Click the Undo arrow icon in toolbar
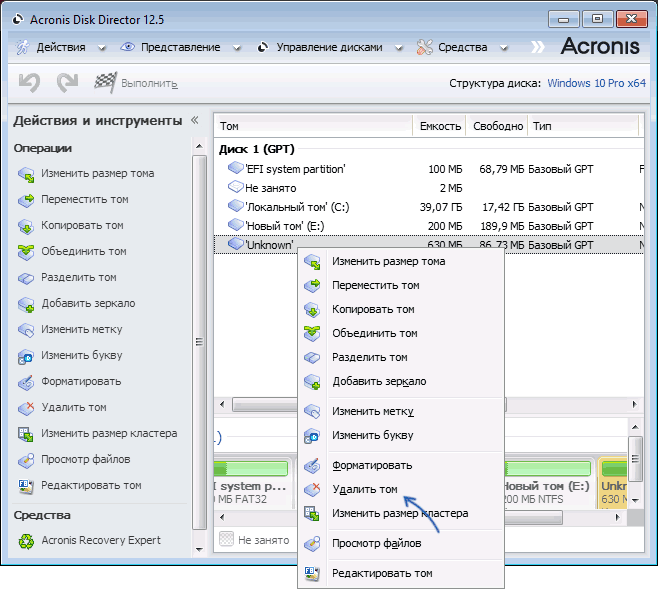Image resolution: width=658 pixels, height=589 pixels. (30, 84)
